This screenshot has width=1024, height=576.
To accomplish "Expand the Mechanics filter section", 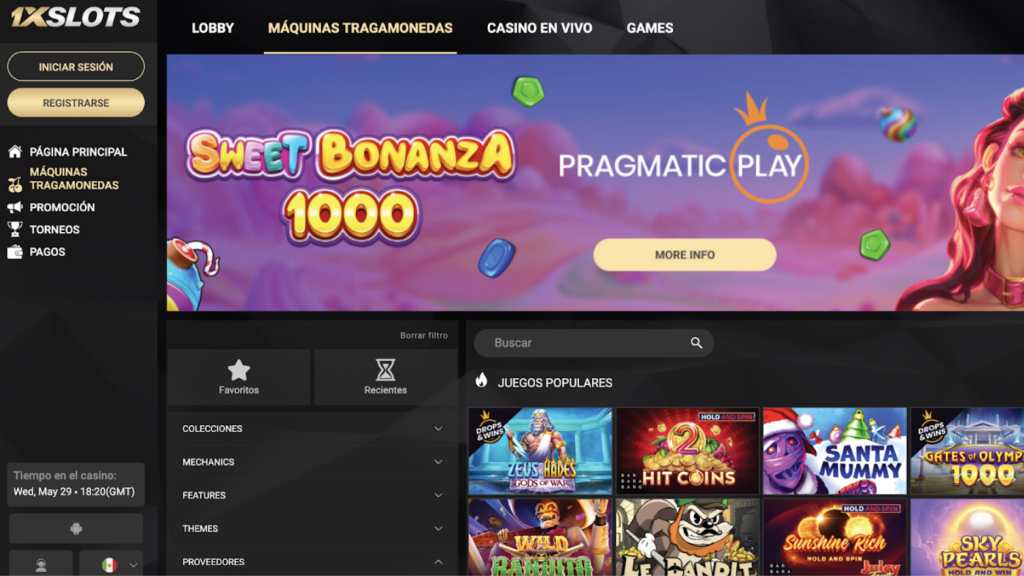I will point(312,462).
